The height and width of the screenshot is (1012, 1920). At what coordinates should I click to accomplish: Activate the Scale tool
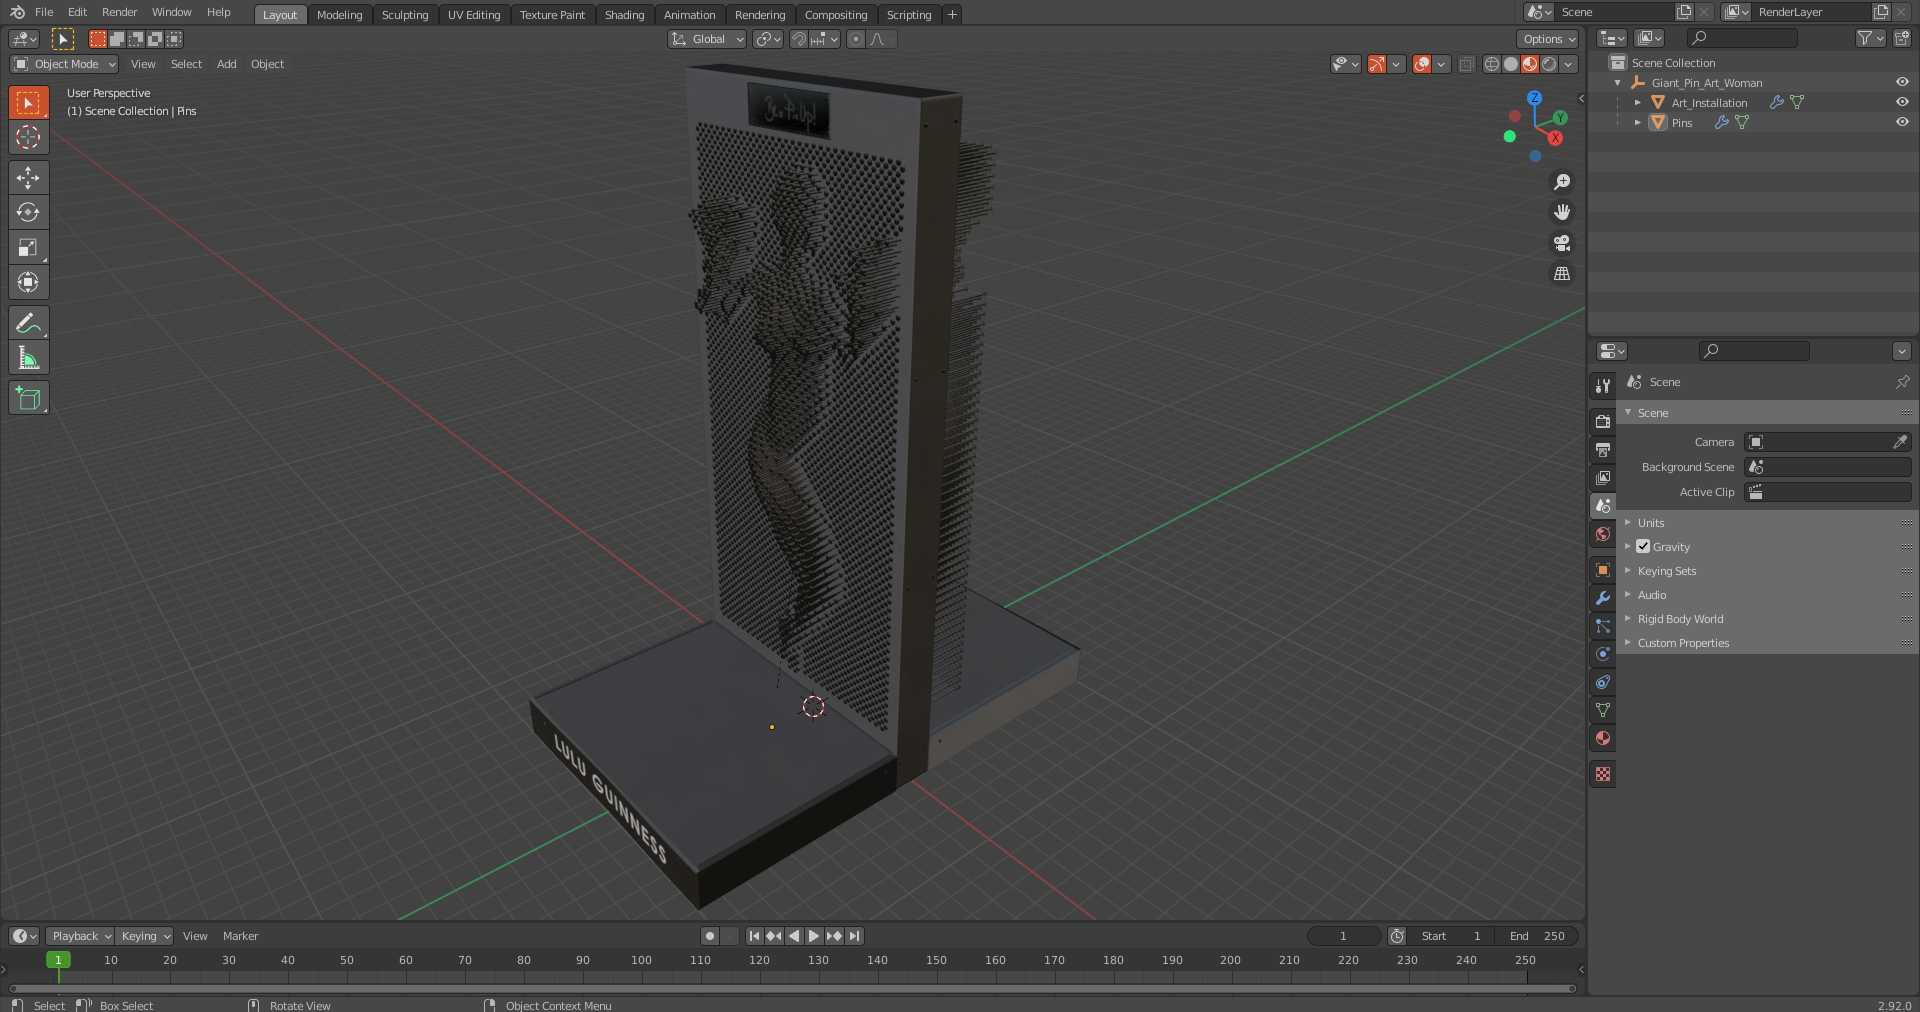point(28,247)
